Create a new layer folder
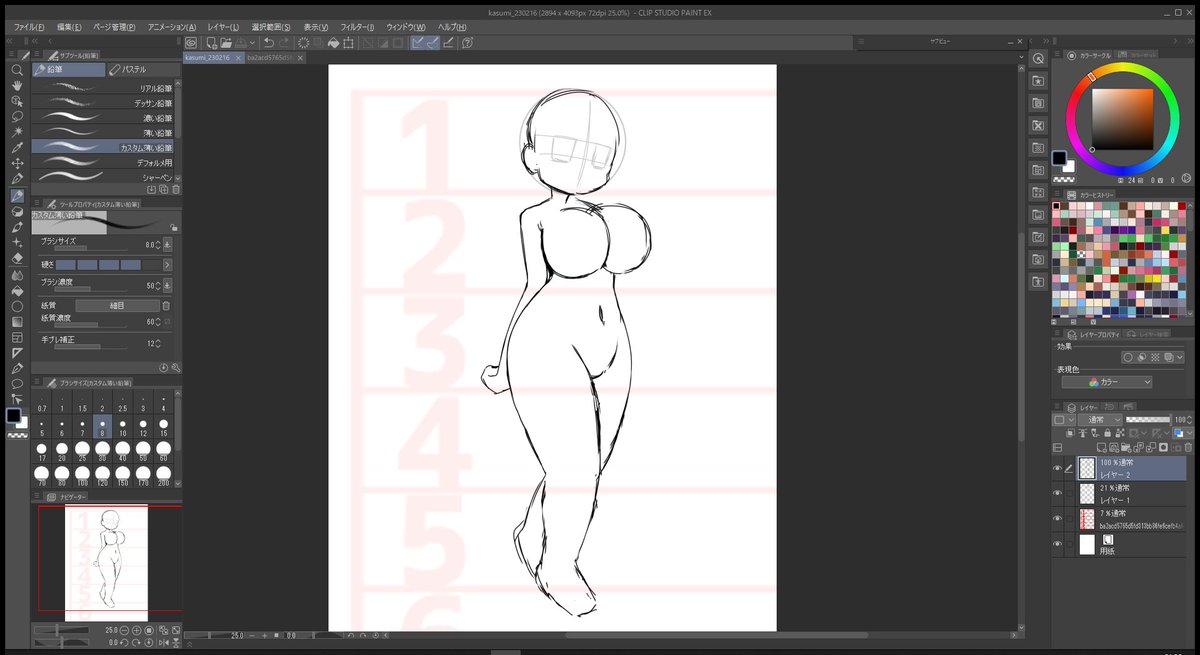 1126,448
